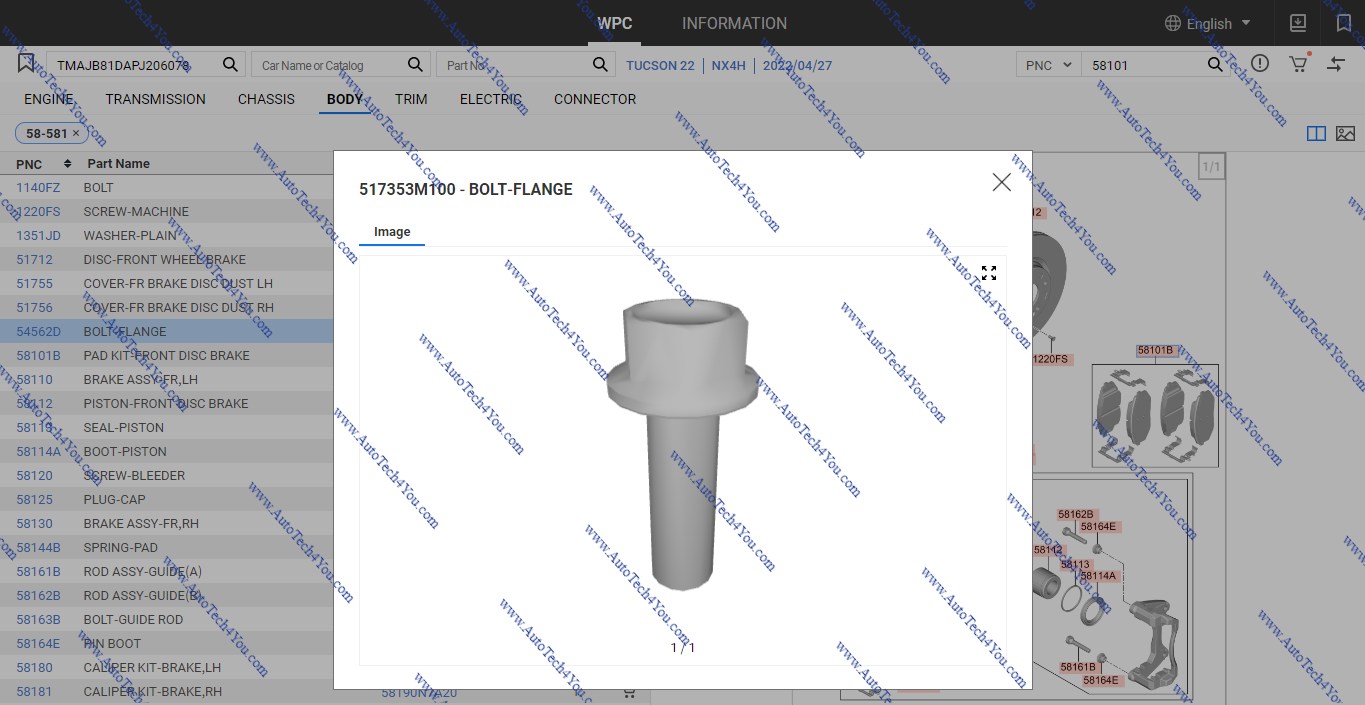Close the BOLT-FLANGE image dialog
Image resolution: width=1365 pixels, height=705 pixels.
coord(1001,182)
